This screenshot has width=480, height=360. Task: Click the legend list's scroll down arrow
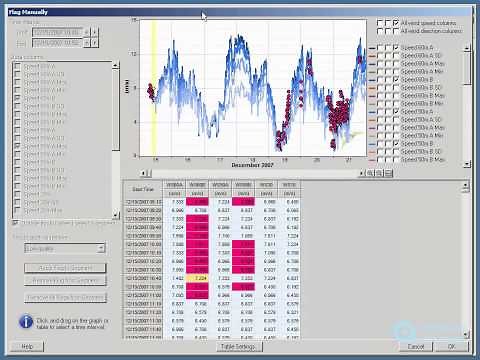pos(467,164)
